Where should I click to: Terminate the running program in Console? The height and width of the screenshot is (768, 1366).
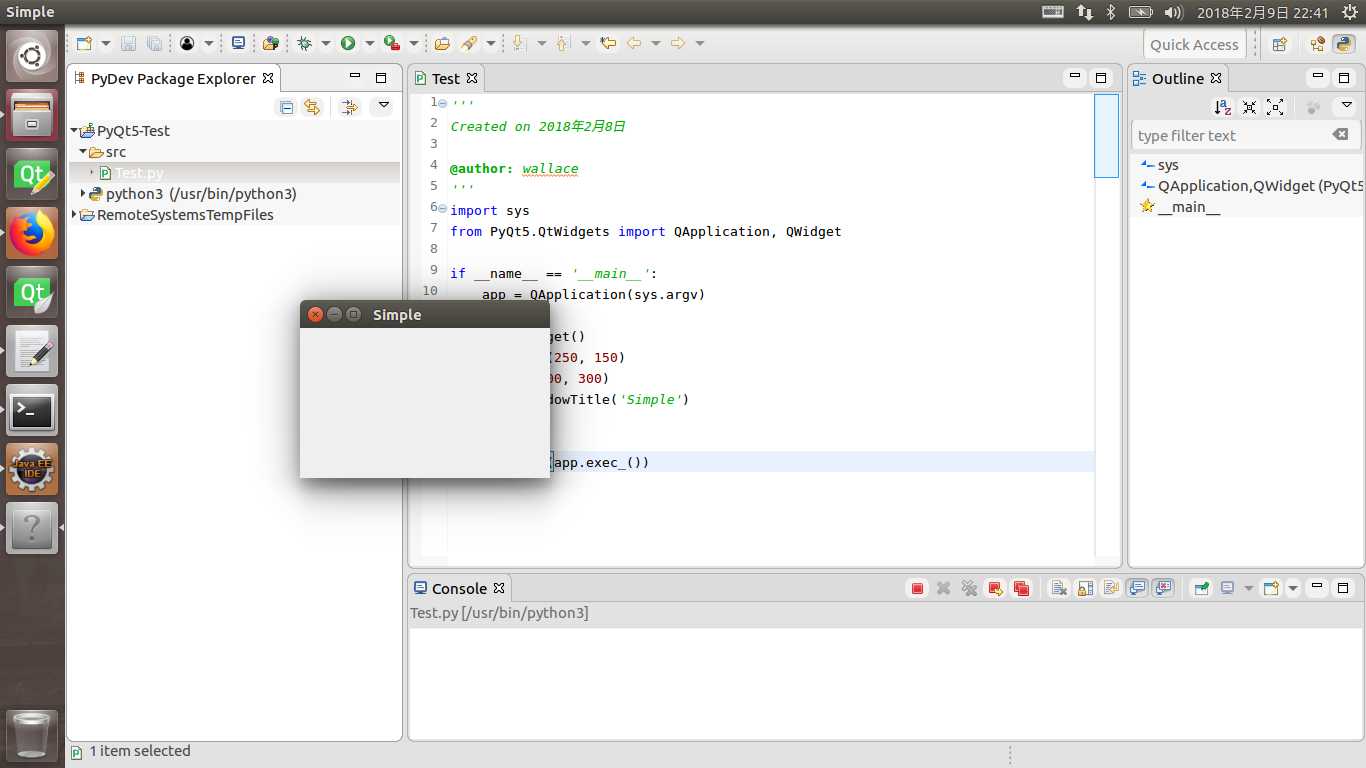coord(917,588)
